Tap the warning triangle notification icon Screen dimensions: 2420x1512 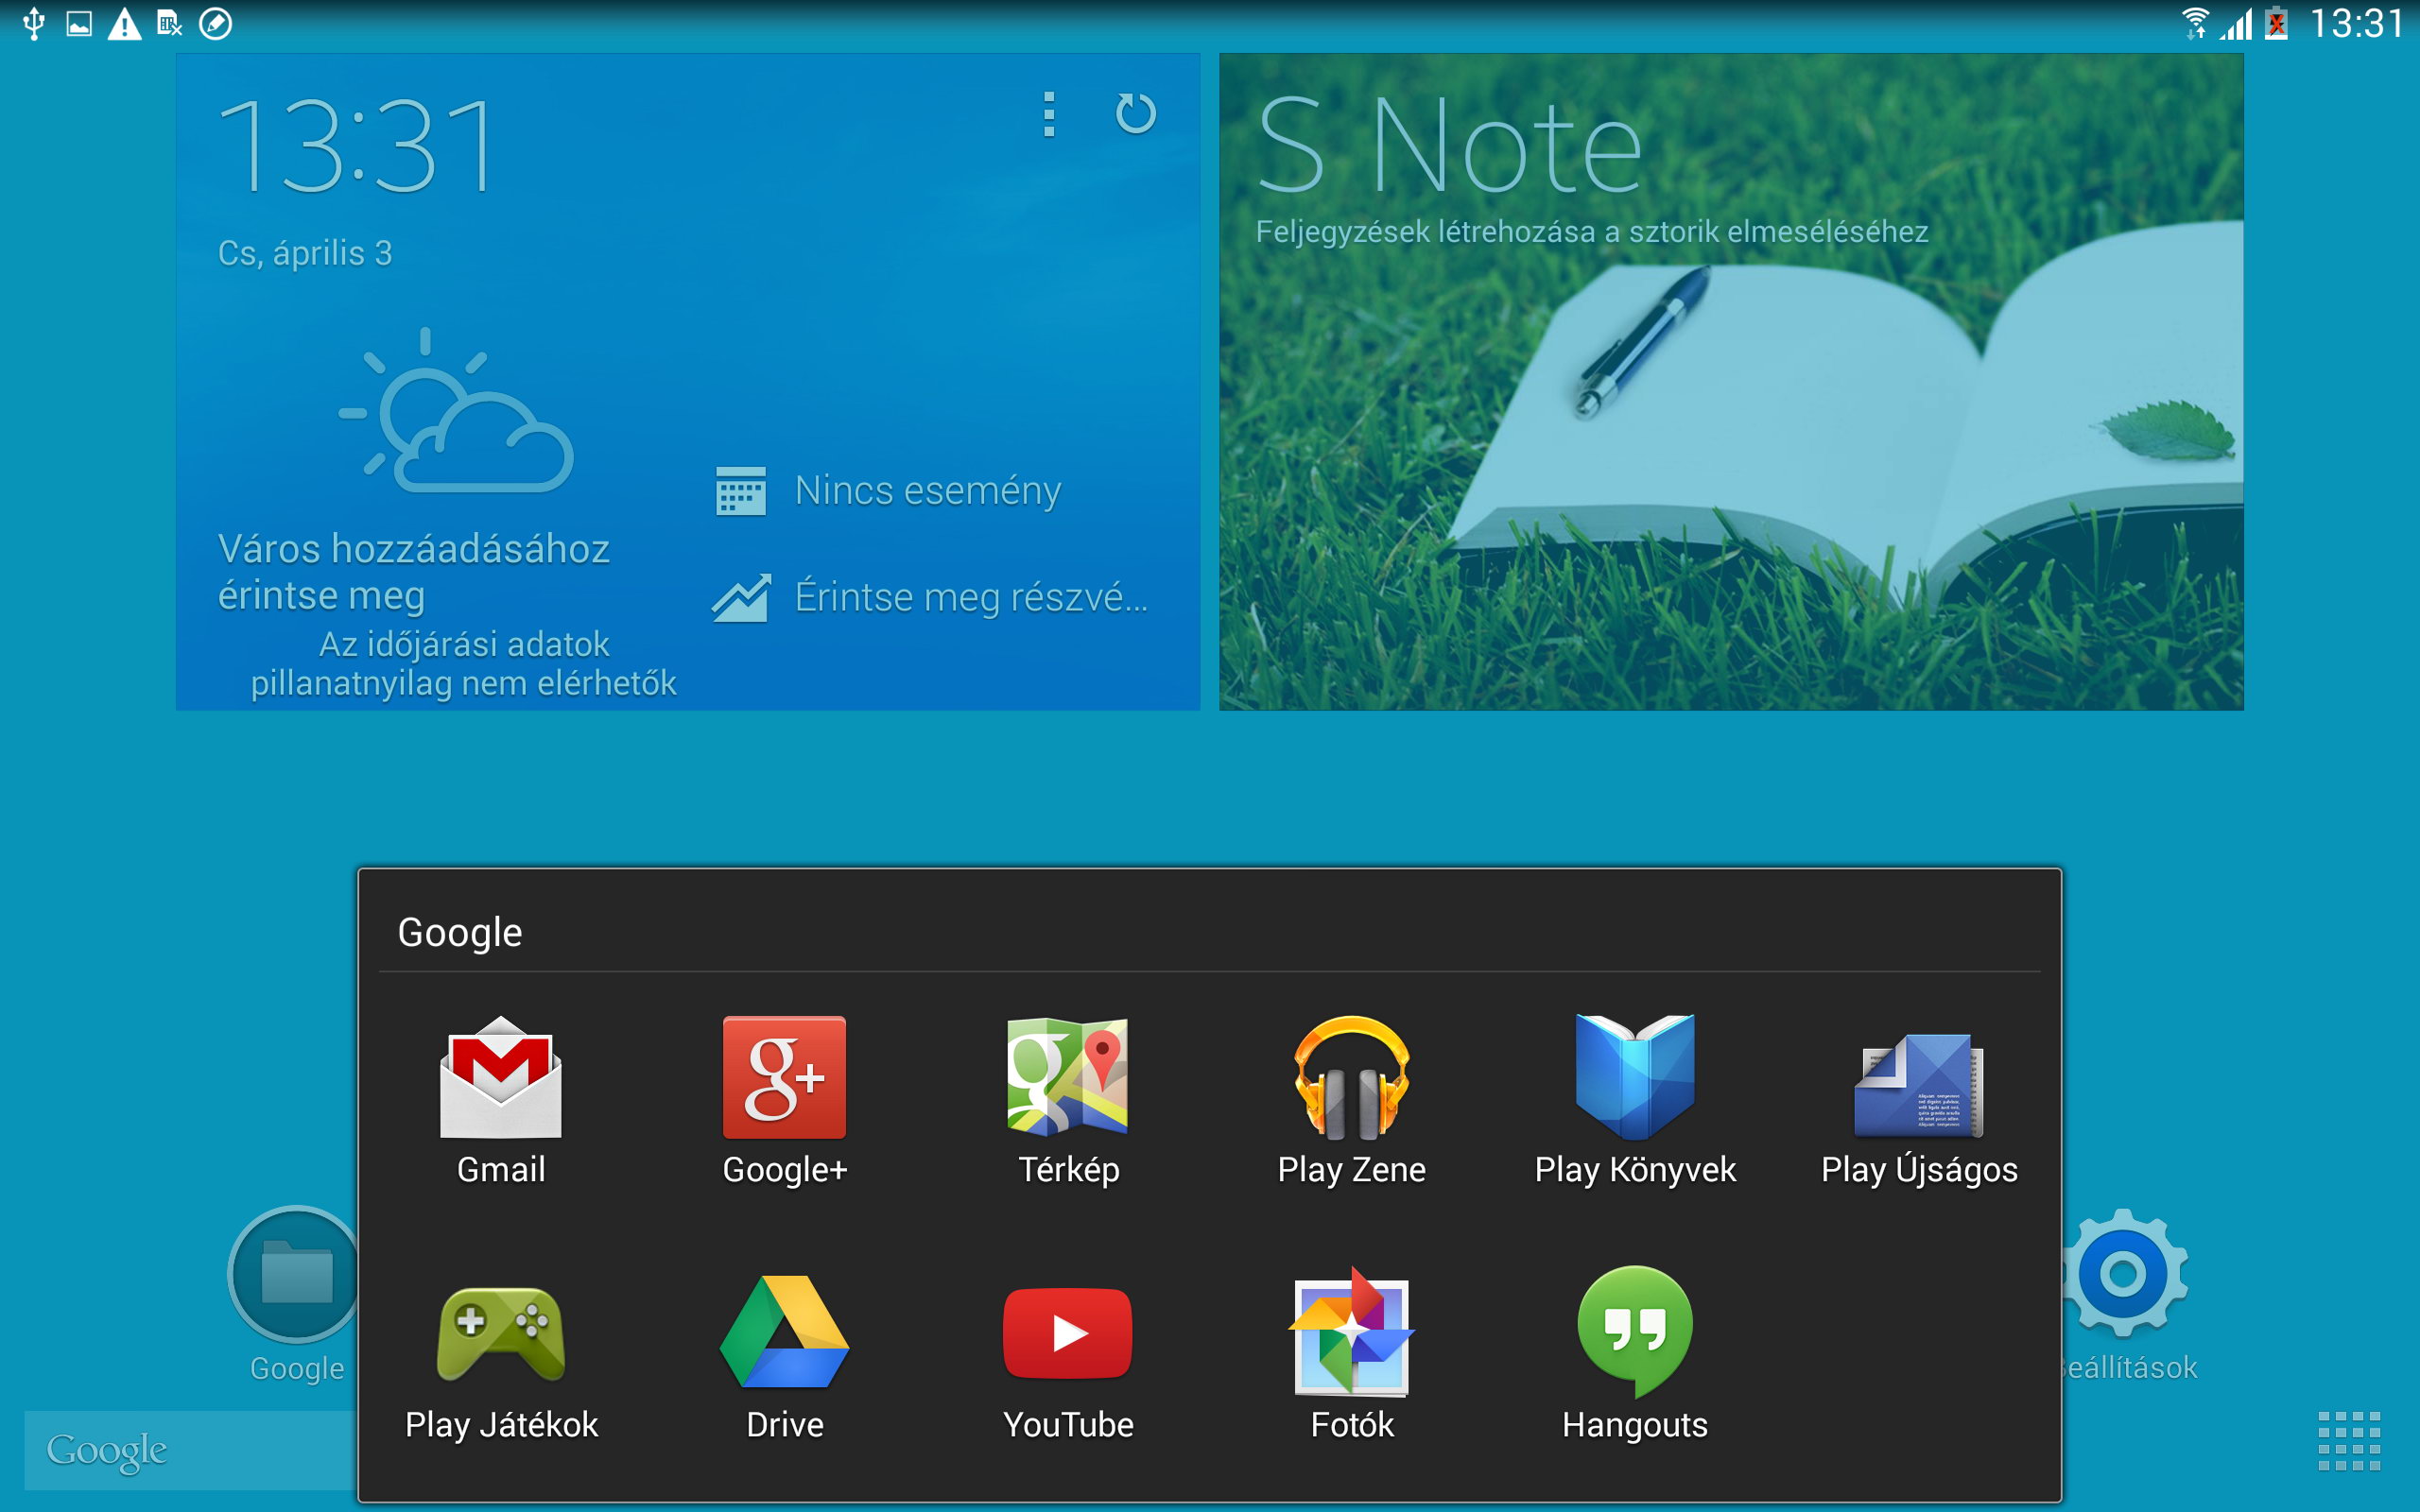[x=124, y=23]
